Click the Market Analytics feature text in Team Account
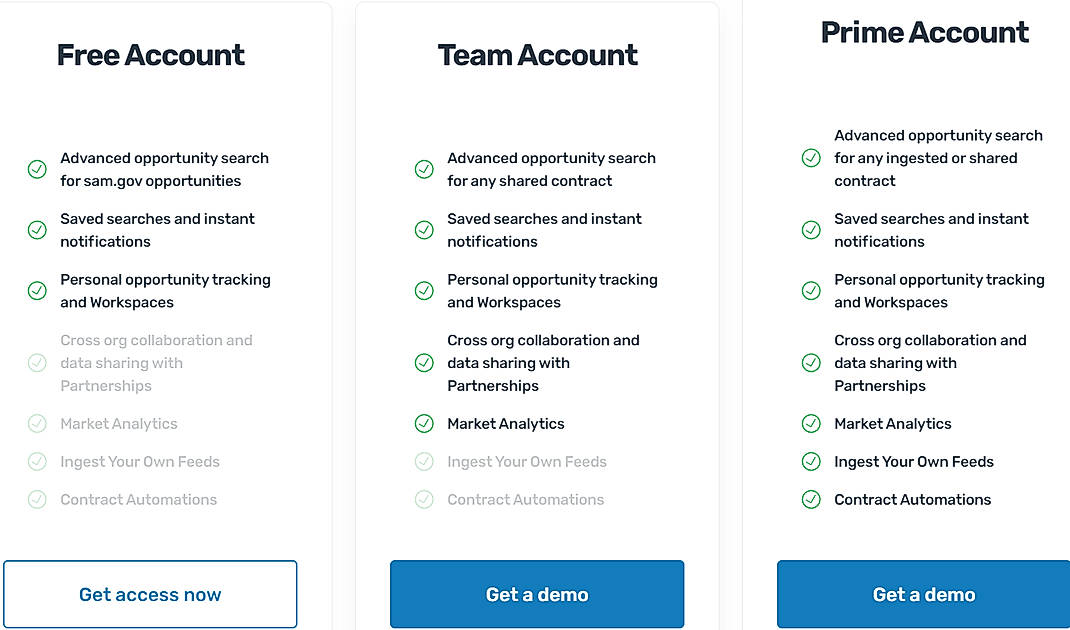Image resolution: width=1070 pixels, height=630 pixels. (x=506, y=423)
